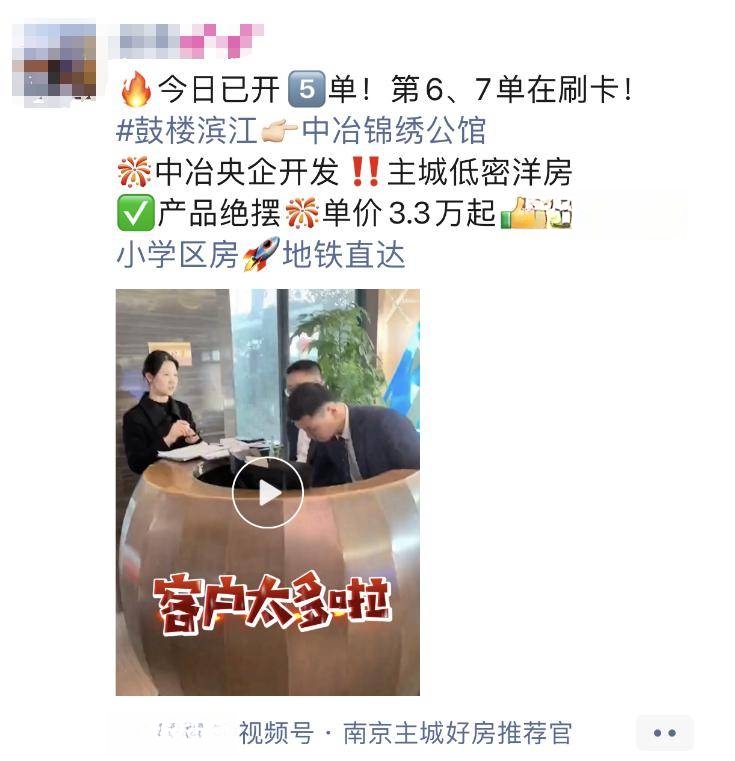Open the #鼓楼滨江 hashtag link

(186, 131)
